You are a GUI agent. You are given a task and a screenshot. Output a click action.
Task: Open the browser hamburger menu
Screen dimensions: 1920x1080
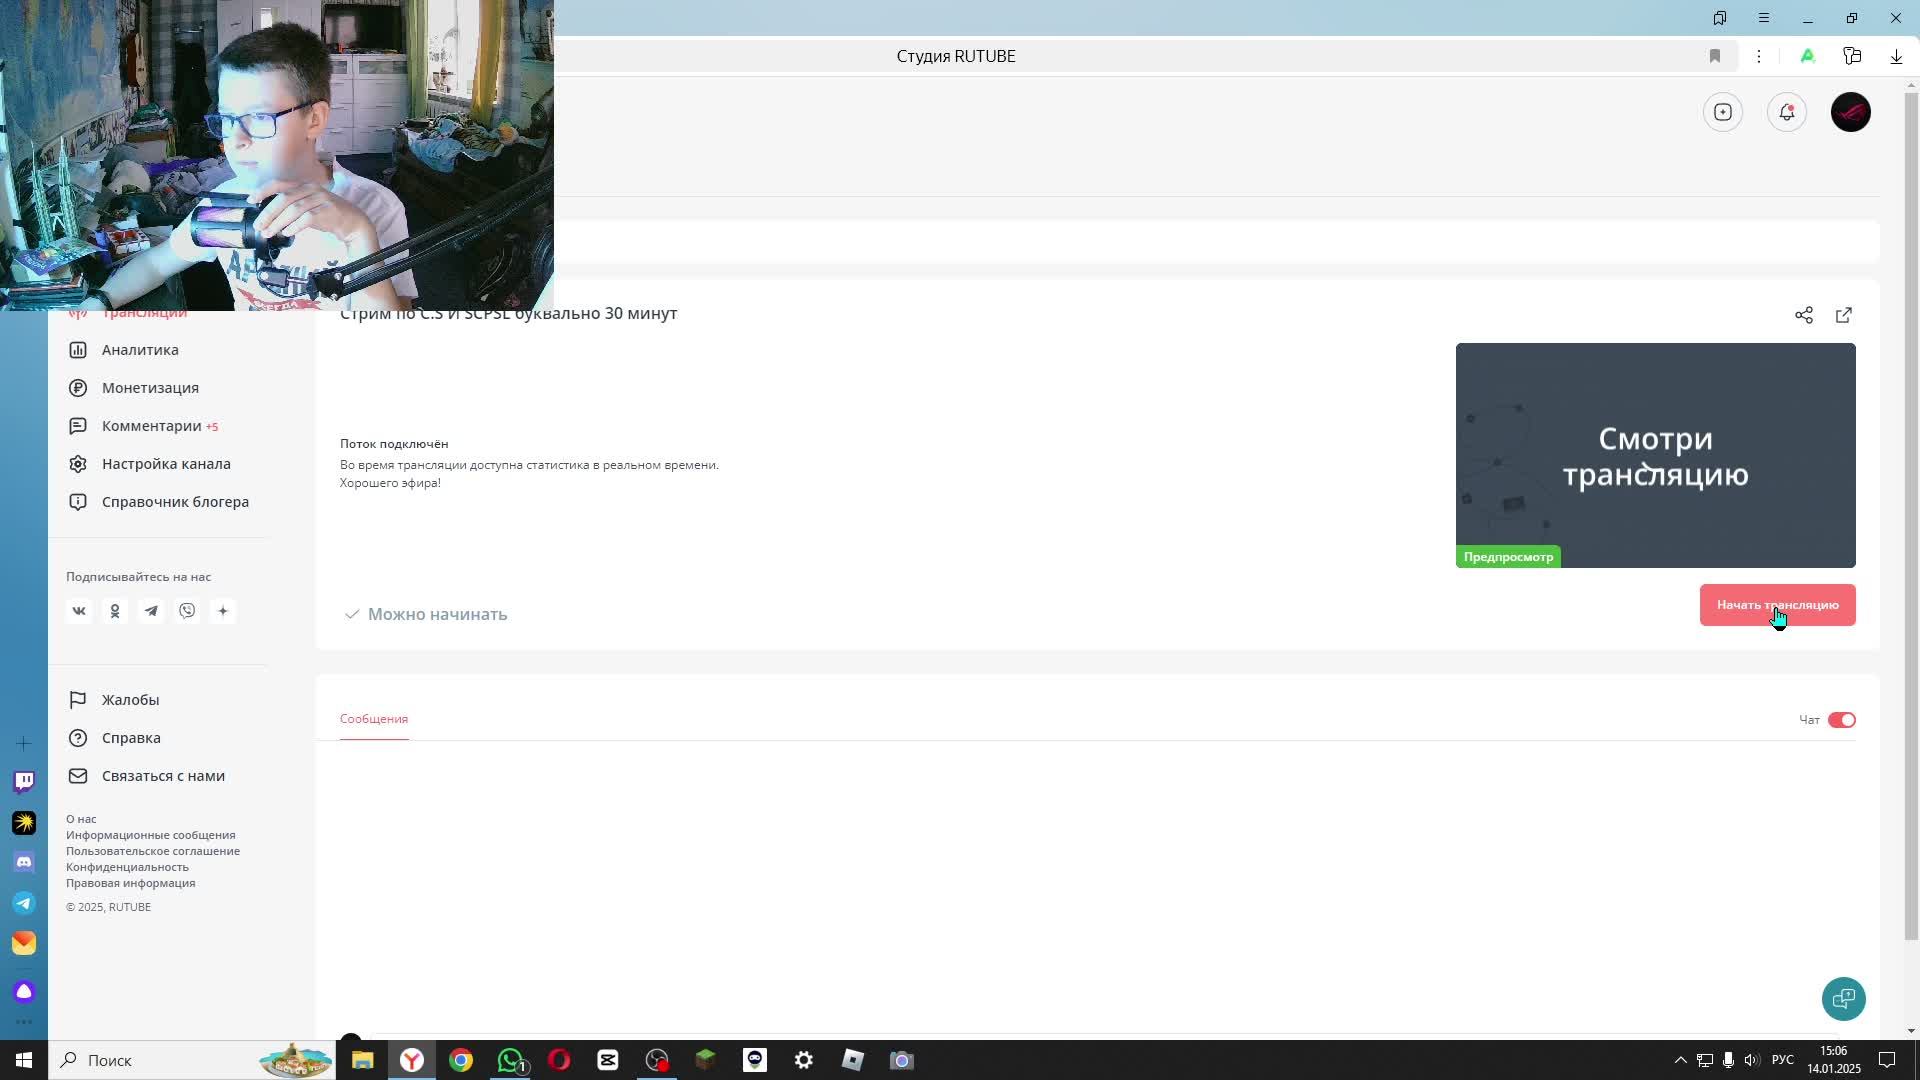click(x=1763, y=18)
